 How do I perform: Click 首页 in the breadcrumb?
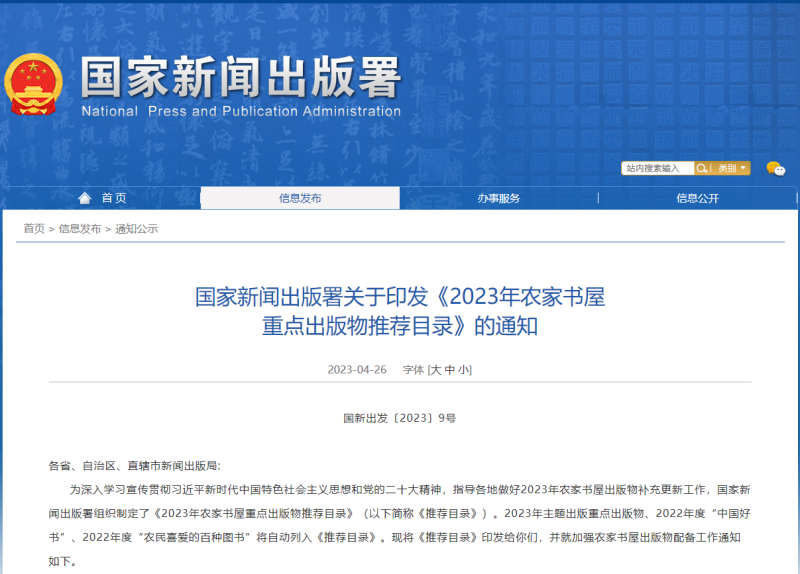tap(34, 229)
